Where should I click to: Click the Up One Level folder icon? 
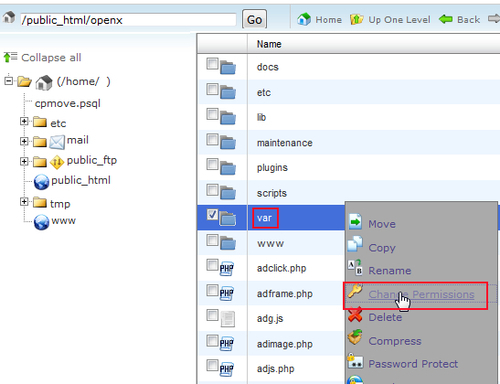tap(356, 19)
